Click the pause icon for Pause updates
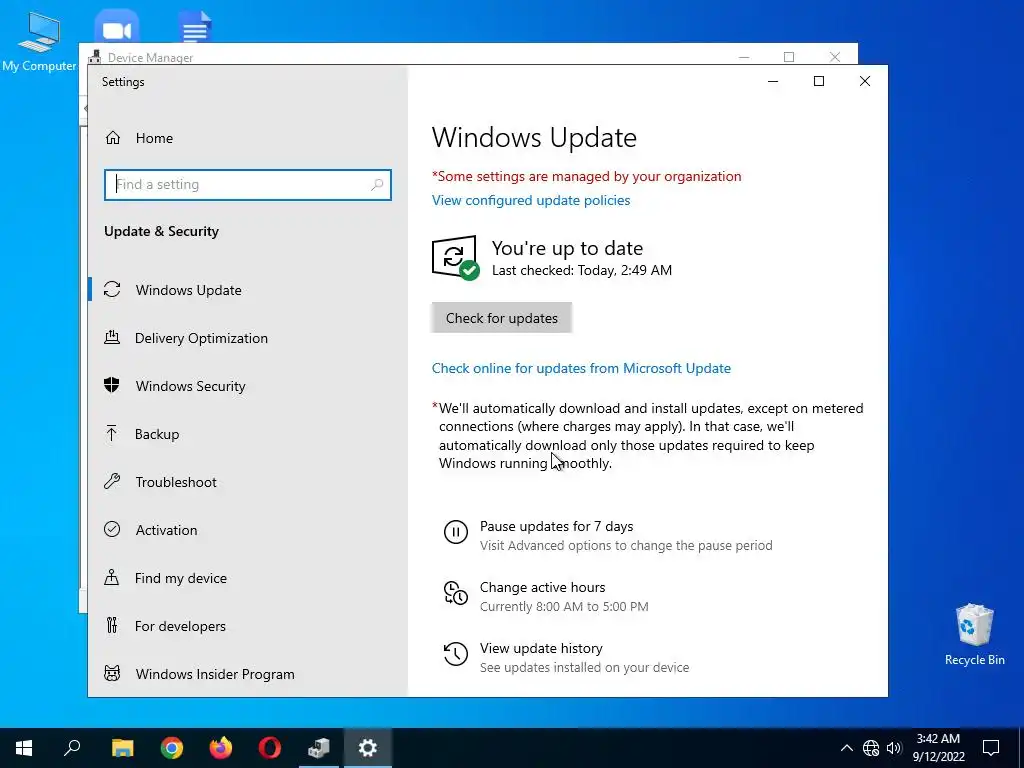 pyautogui.click(x=456, y=532)
